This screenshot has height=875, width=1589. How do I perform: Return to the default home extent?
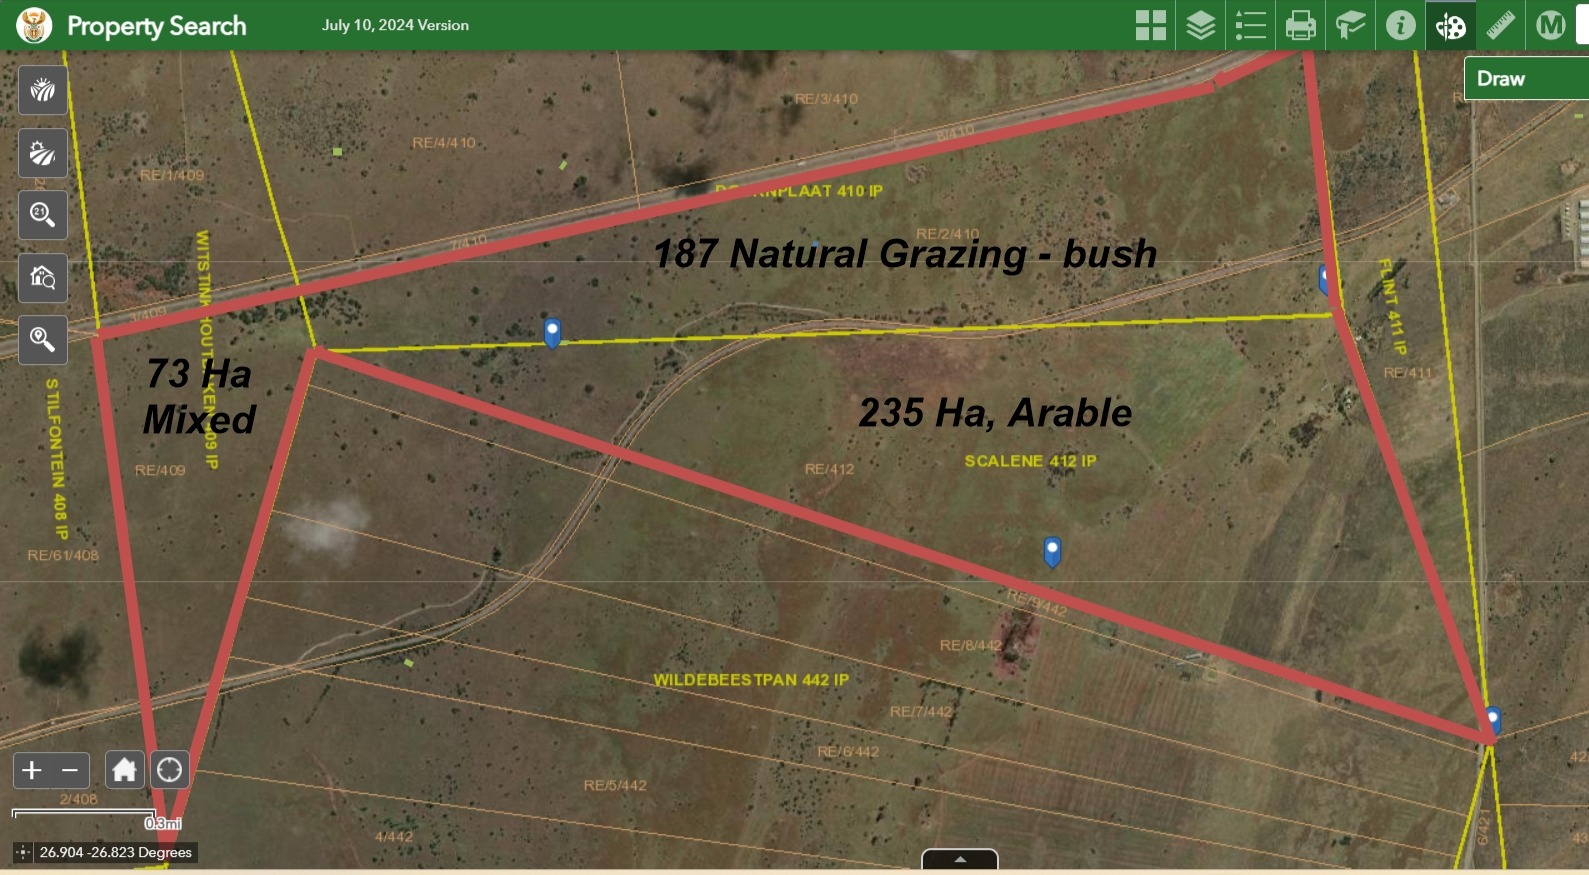[124, 770]
